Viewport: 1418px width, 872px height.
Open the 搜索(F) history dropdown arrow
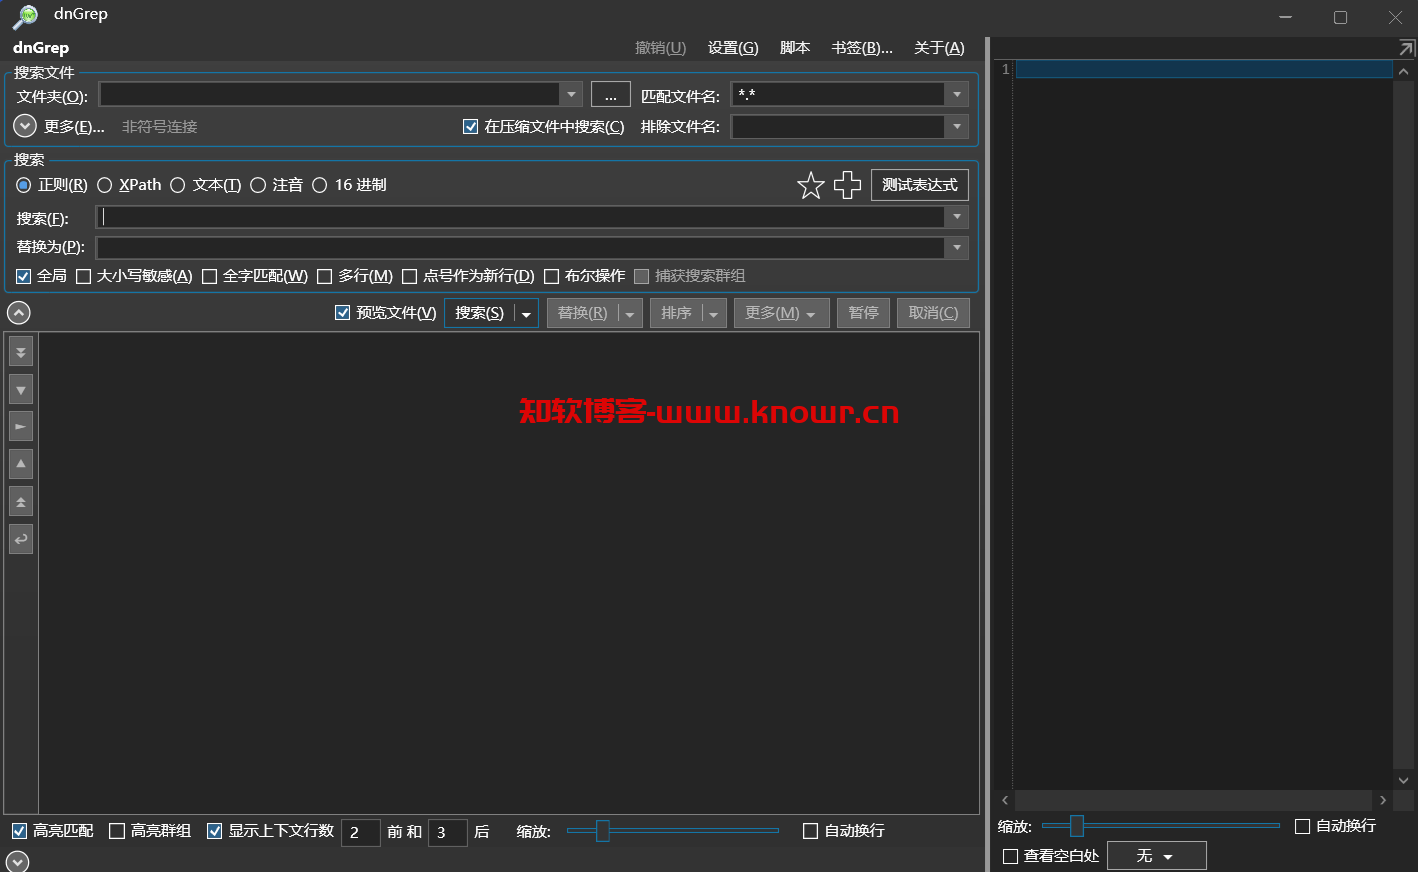(x=957, y=217)
